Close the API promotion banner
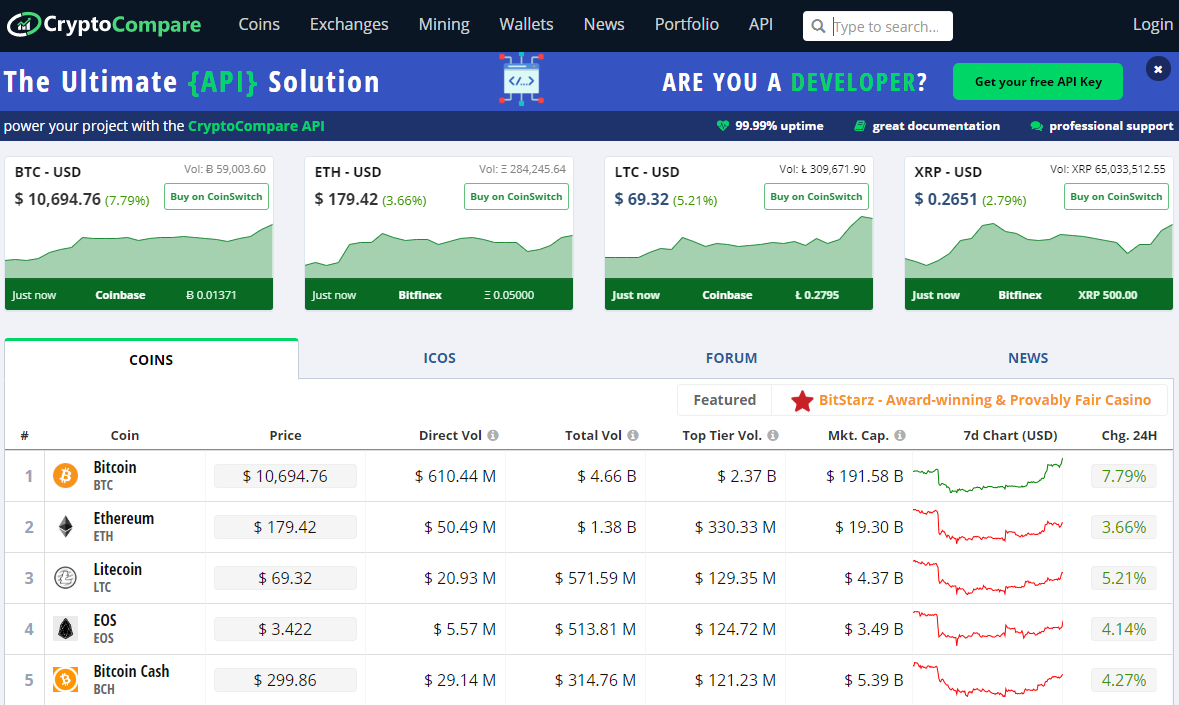 (x=1157, y=69)
